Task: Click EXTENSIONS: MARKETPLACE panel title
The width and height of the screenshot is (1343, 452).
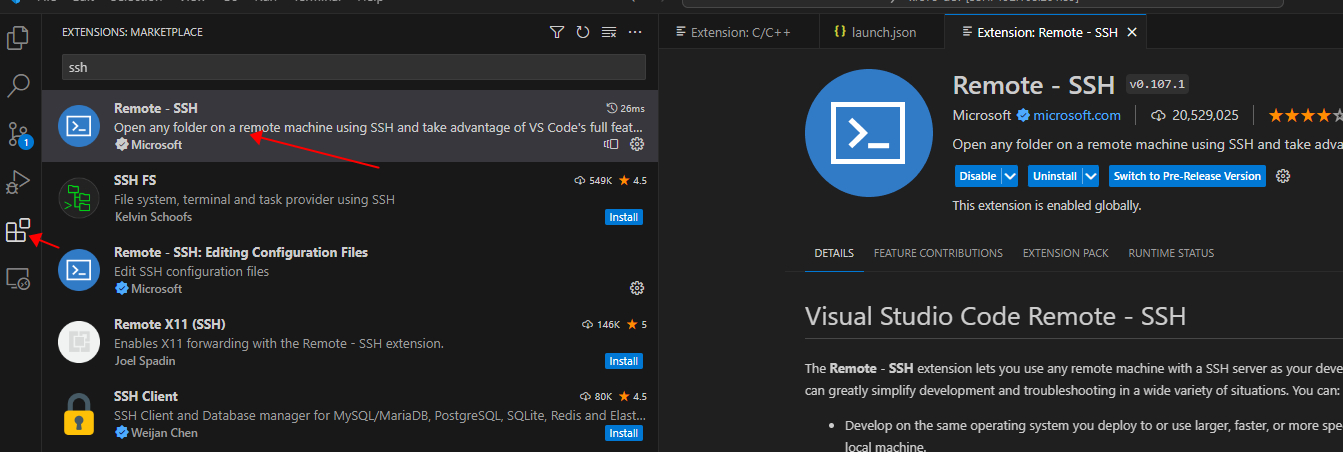Action: pyautogui.click(x=132, y=33)
